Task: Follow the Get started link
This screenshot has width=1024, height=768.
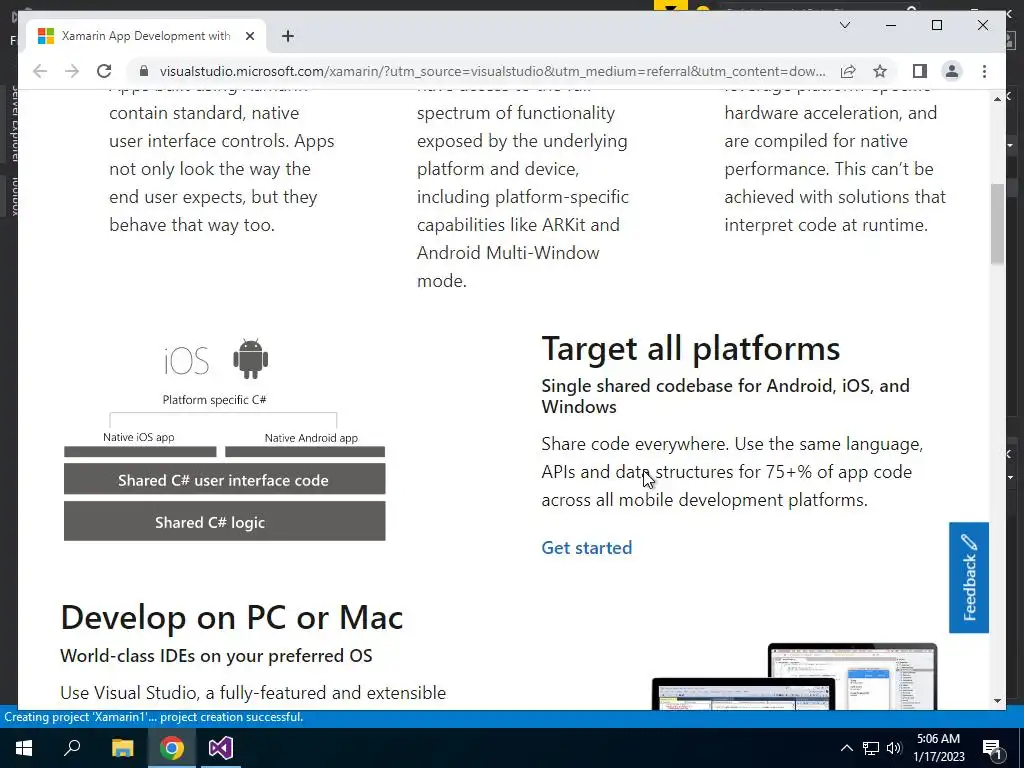Action: (x=586, y=547)
